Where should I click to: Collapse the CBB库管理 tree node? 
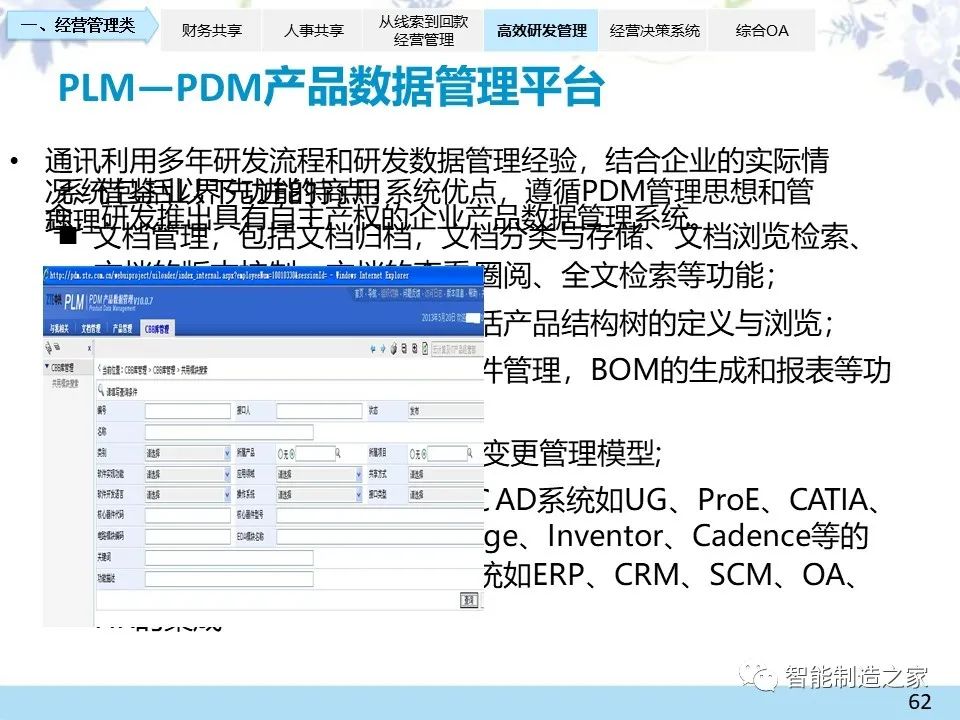[47, 367]
